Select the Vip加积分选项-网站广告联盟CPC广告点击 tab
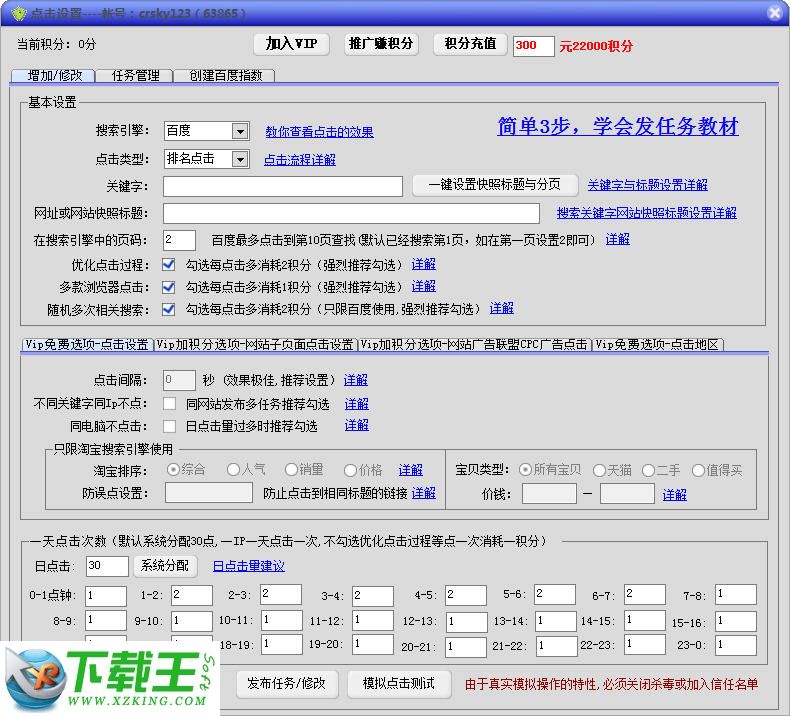Screen dimensions: 790x716 coord(474,345)
